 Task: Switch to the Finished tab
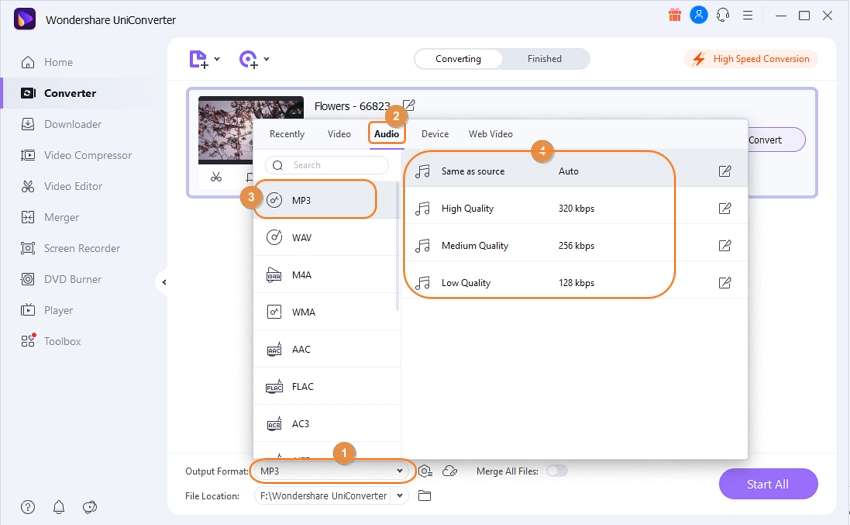[544, 59]
